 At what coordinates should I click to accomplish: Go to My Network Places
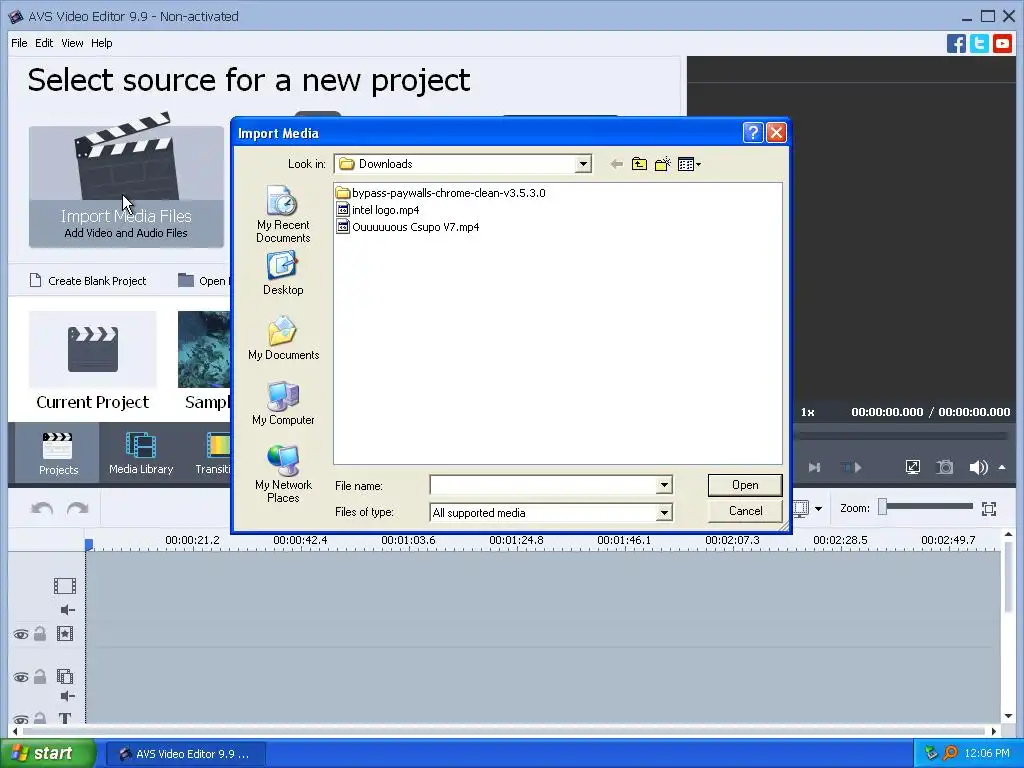[283, 473]
